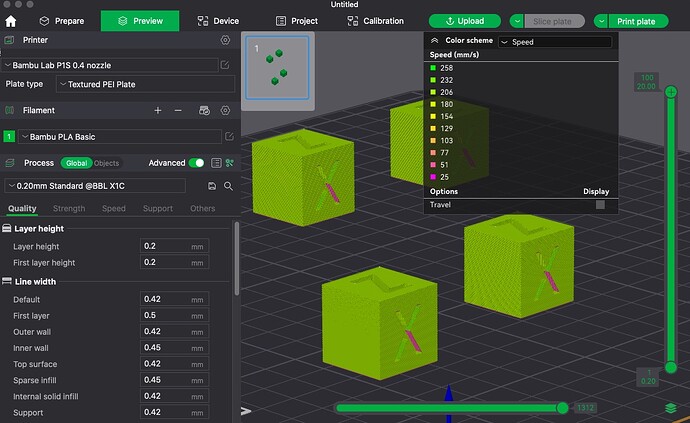Toggle Travel display checkbox
Screen dimensions: 690x423
point(600,205)
